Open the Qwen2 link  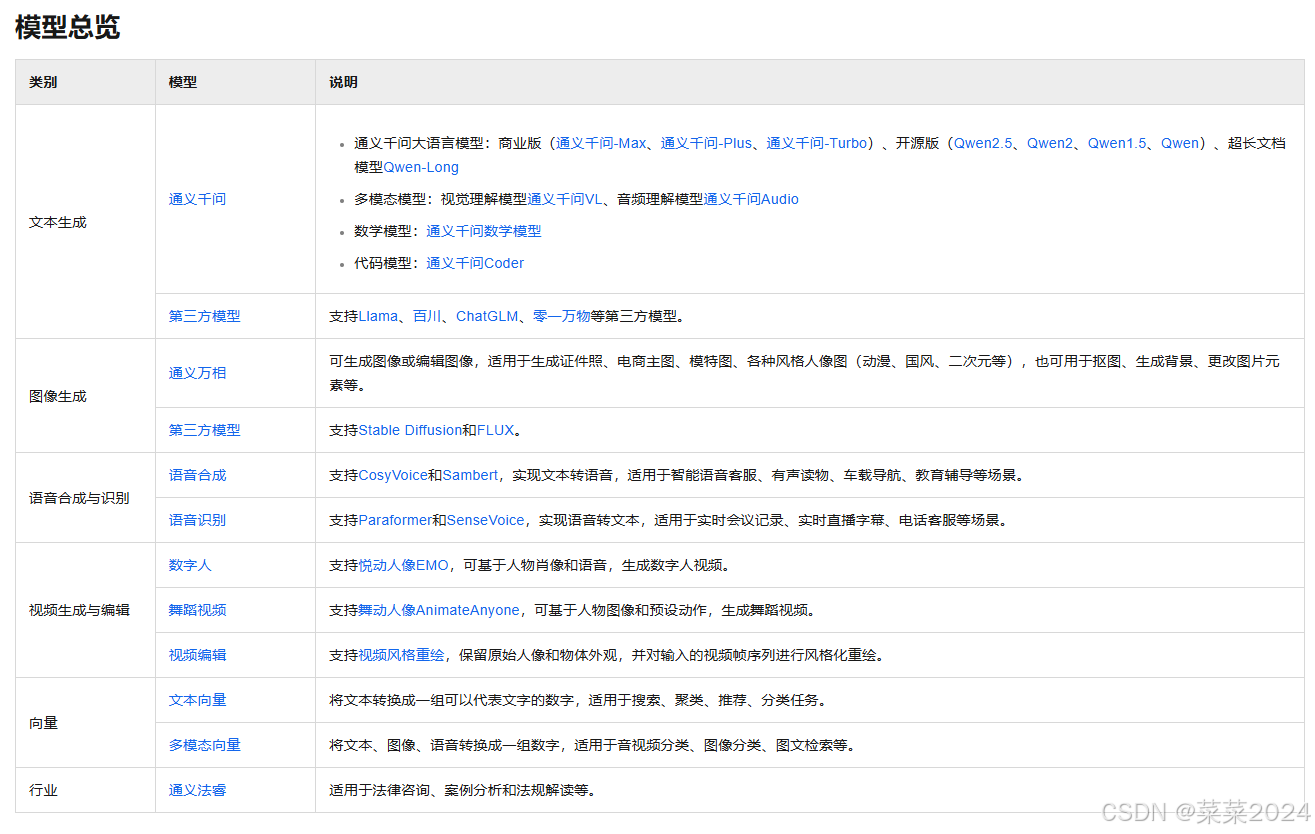(x=1050, y=143)
